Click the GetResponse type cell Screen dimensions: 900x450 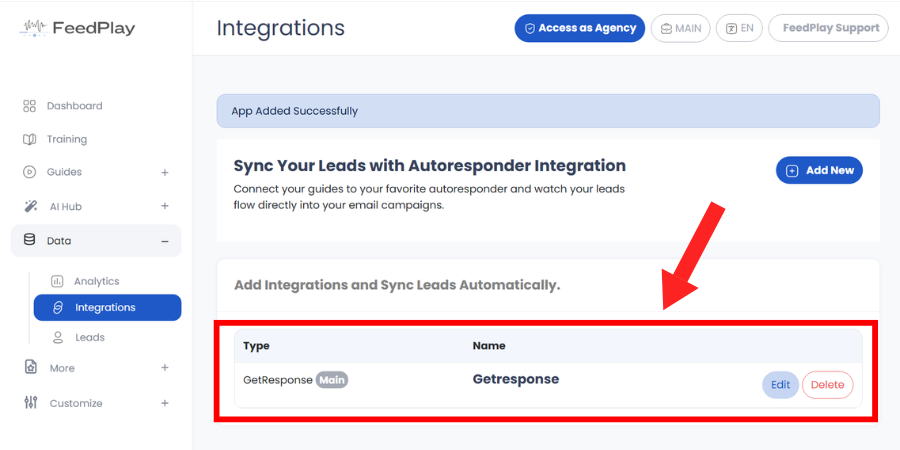click(x=278, y=380)
